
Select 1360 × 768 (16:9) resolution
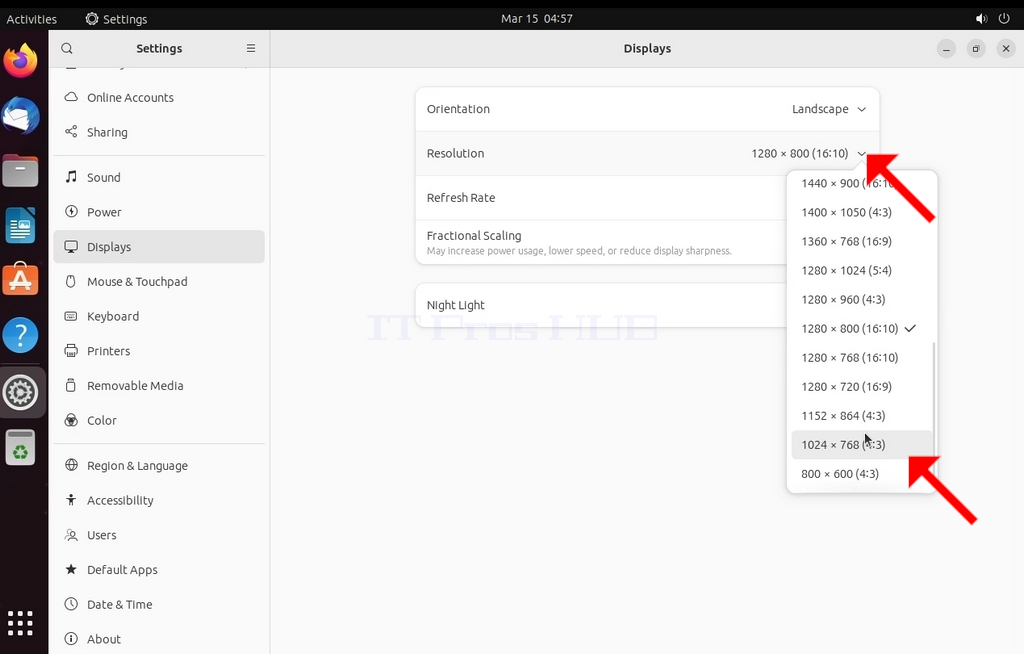[x=862, y=241]
